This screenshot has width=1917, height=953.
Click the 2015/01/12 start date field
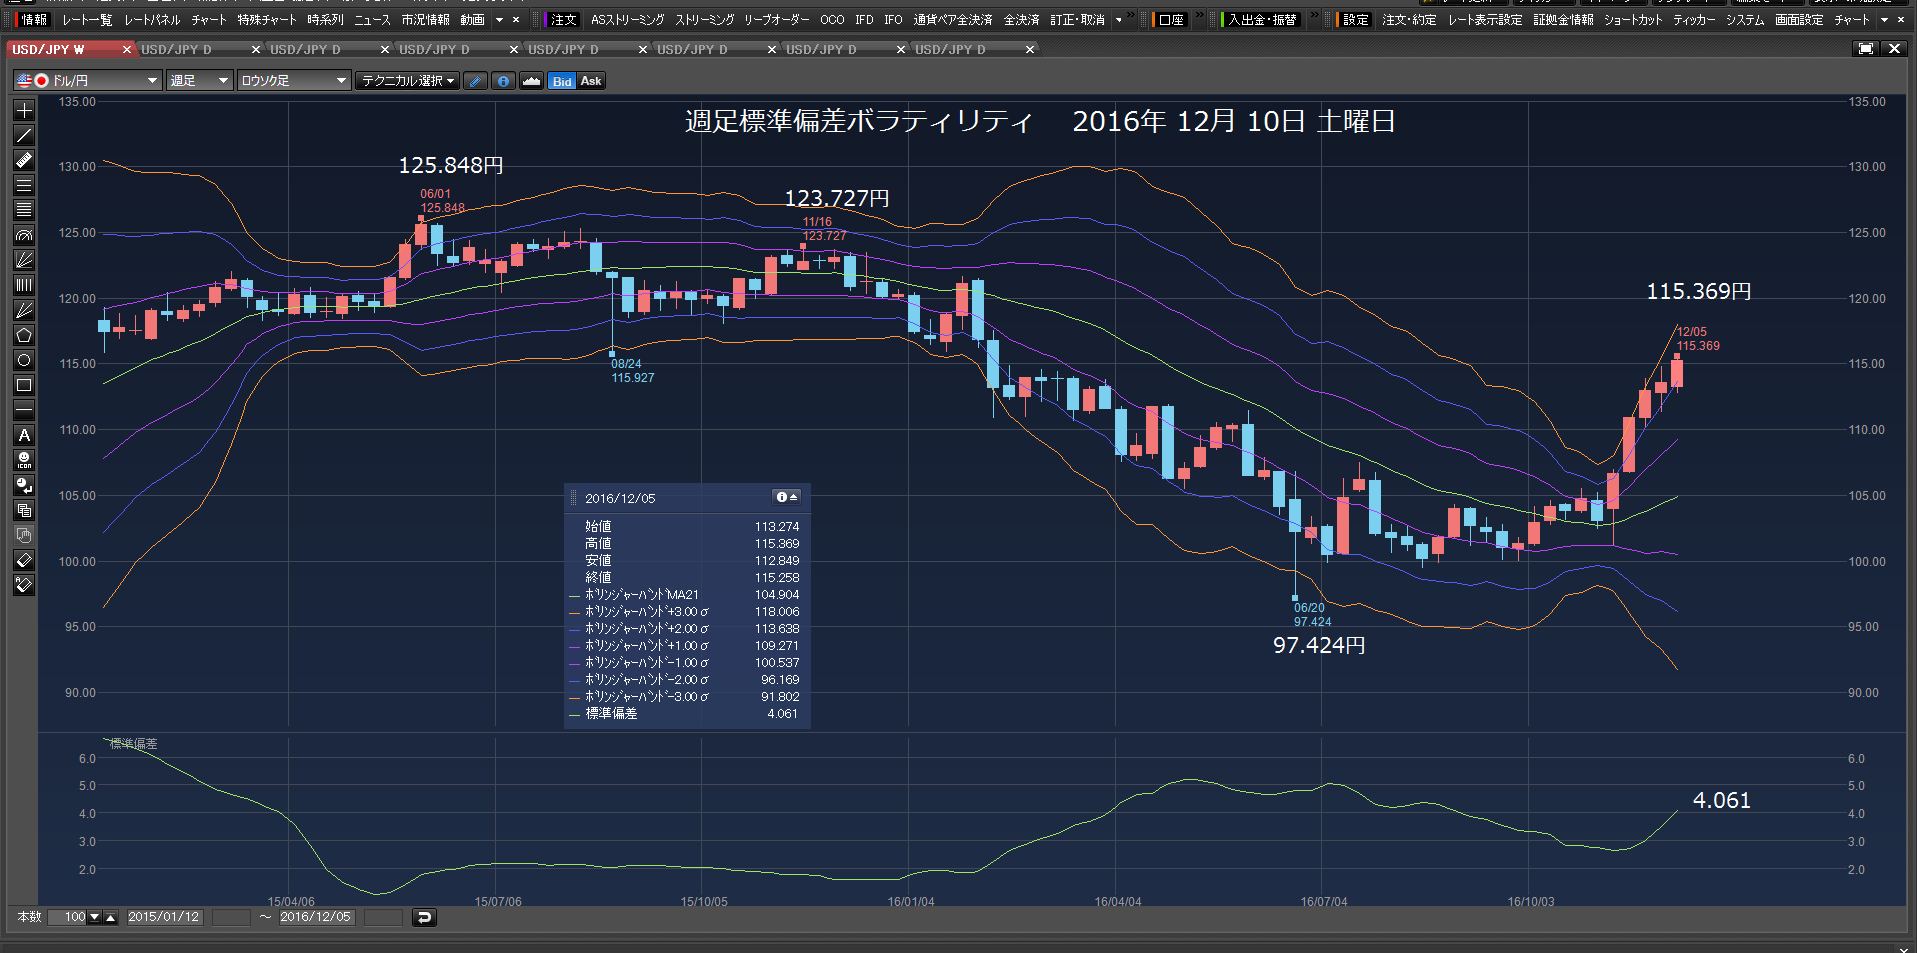pyautogui.click(x=164, y=917)
